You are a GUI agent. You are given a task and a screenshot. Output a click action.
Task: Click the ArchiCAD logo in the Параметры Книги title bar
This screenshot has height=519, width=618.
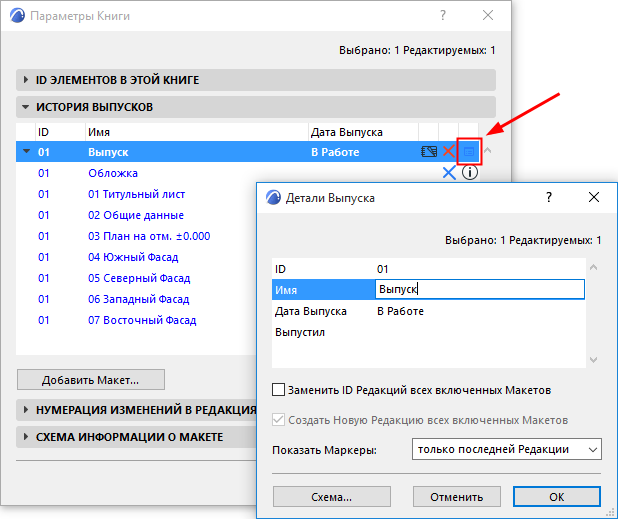[17, 16]
